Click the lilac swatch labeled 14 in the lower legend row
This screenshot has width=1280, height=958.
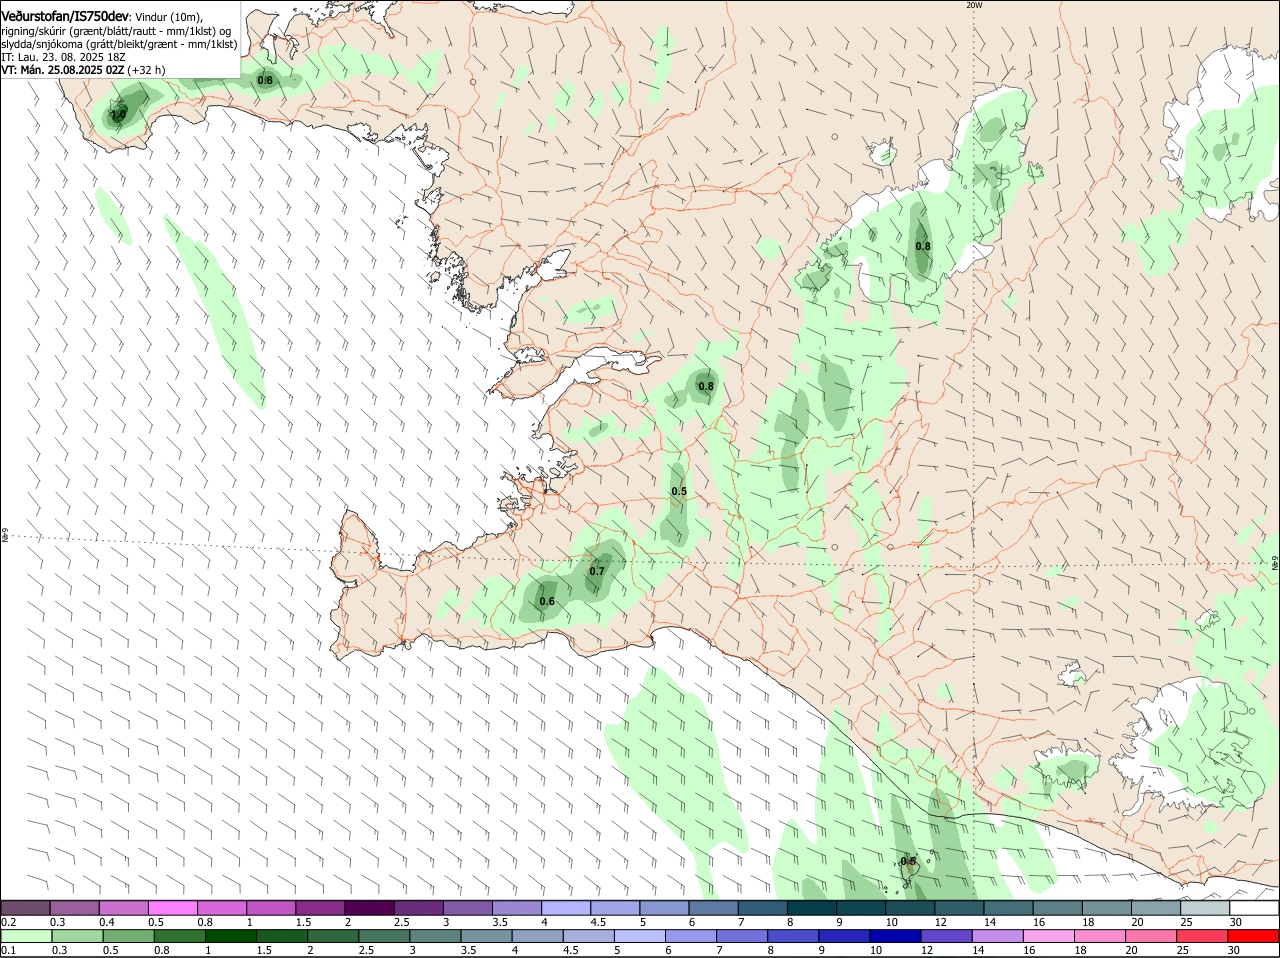click(997, 936)
